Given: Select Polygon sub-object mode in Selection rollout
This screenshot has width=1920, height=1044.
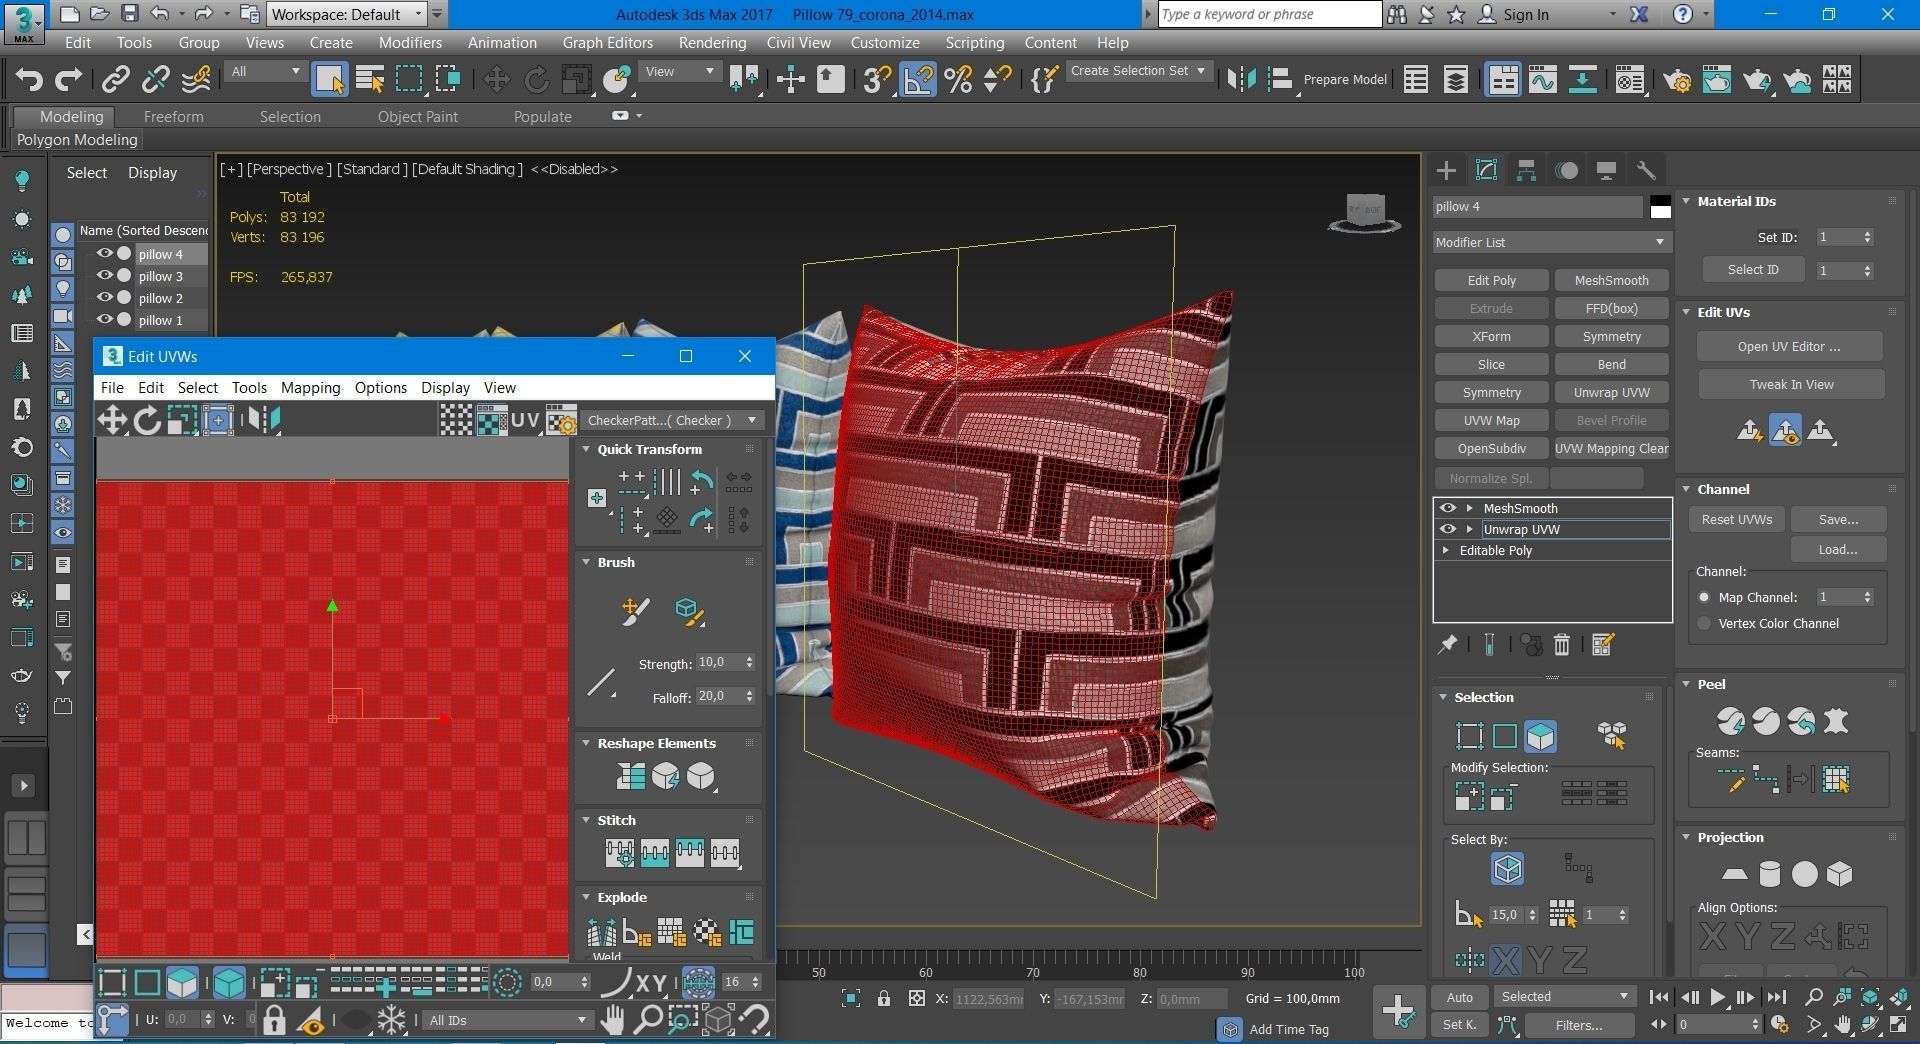Looking at the screenshot, I should pos(1540,736).
